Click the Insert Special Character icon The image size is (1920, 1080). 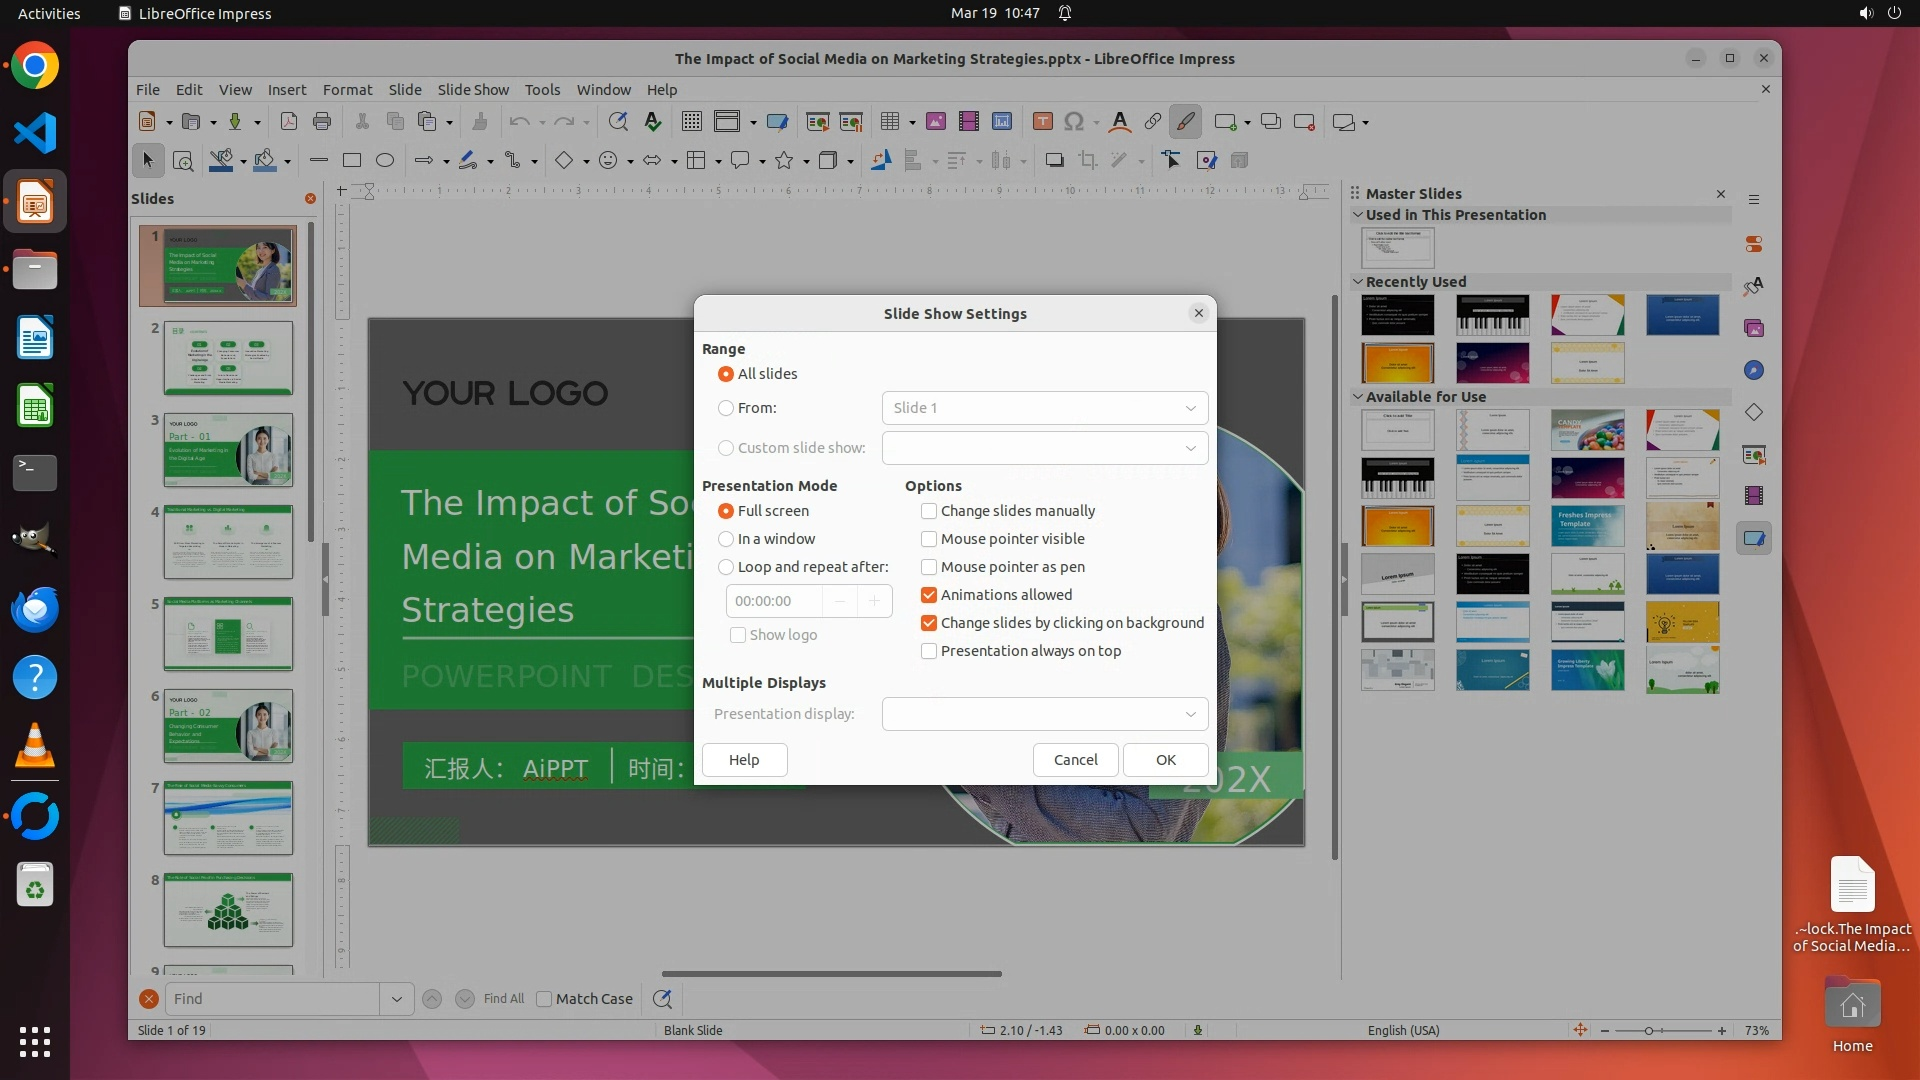[1074, 121]
